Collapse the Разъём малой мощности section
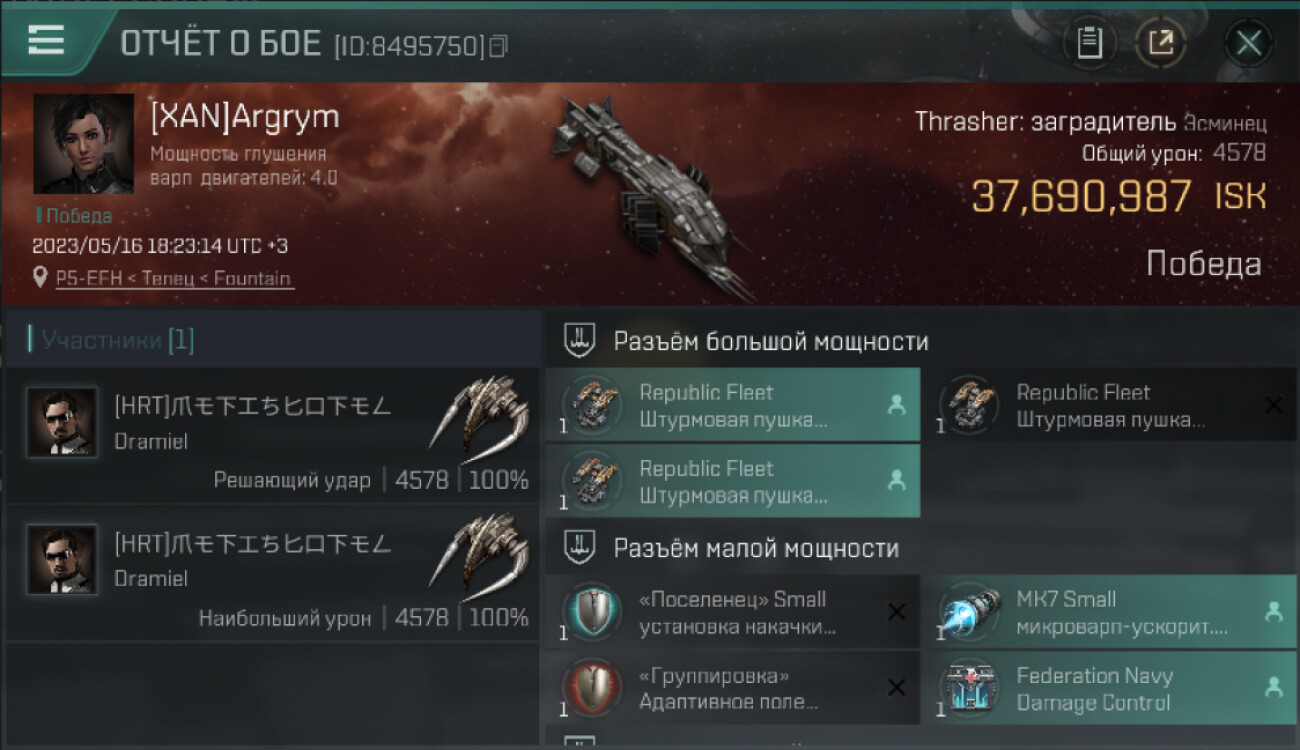 coord(920,547)
